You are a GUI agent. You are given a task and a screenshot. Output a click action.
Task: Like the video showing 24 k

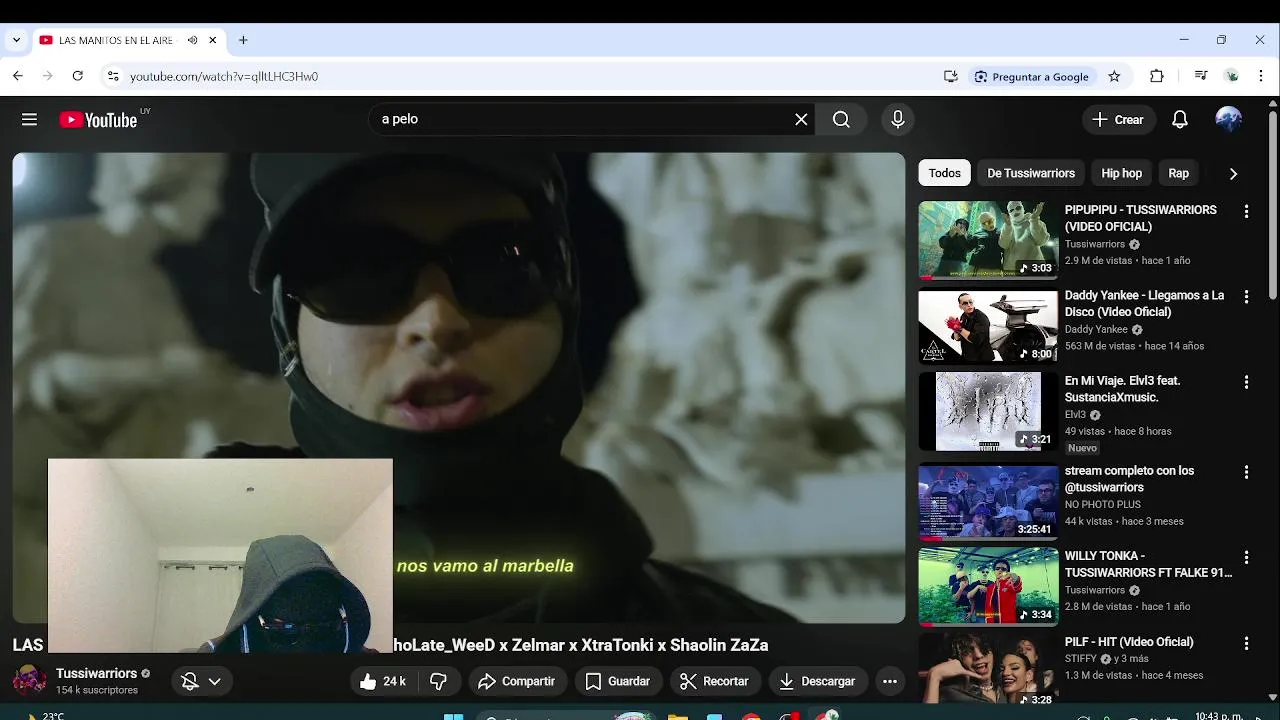[383, 681]
